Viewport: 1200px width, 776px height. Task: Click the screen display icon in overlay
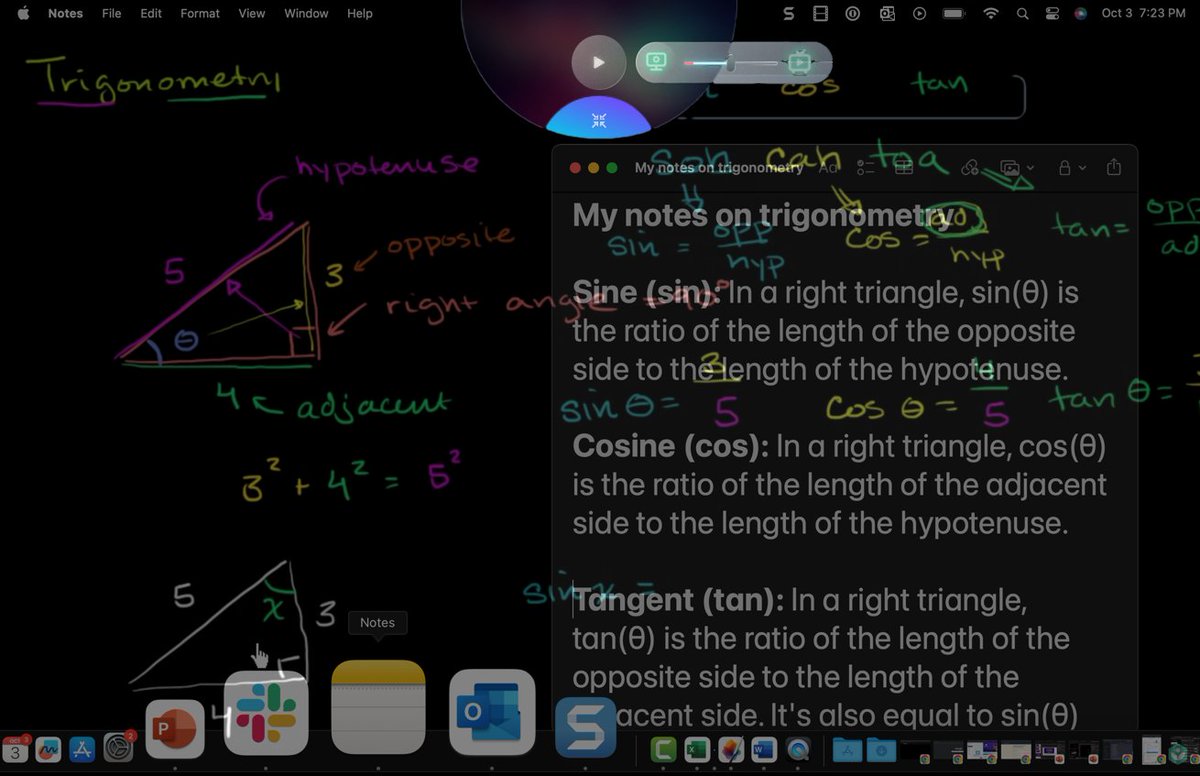(x=656, y=62)
